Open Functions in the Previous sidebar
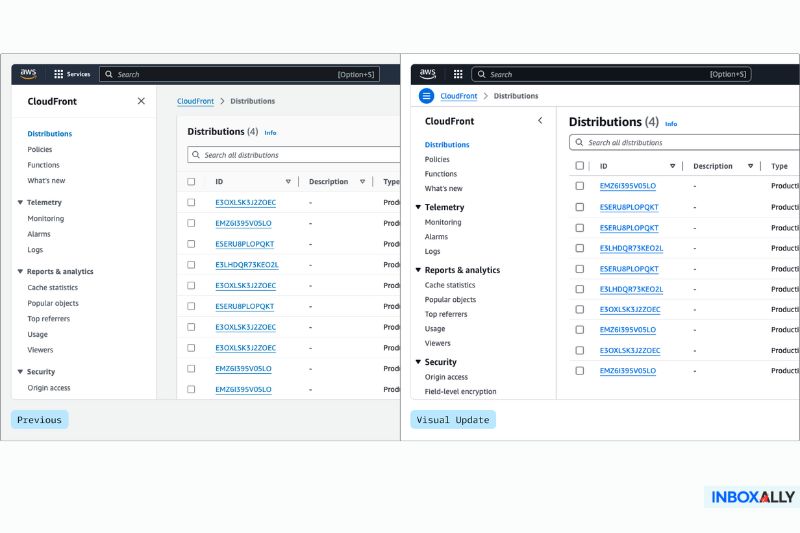 (x=43, y=165)
